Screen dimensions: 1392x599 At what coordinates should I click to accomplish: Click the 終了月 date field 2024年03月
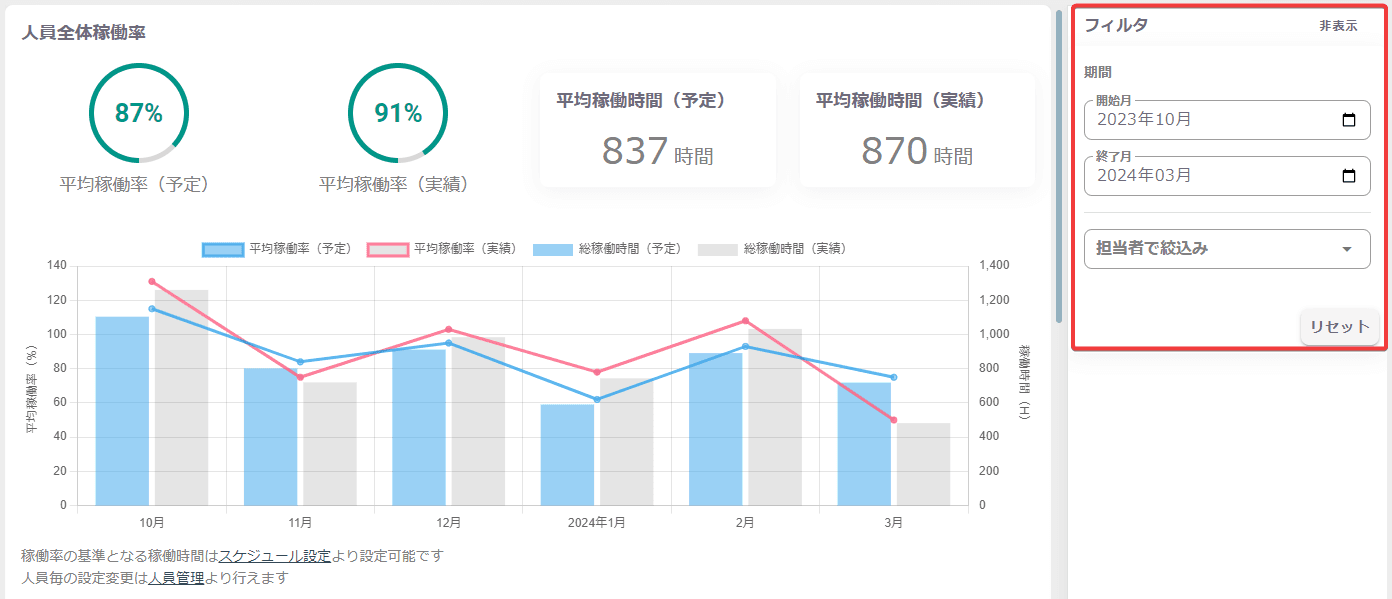pyautogui.click(x=1227, y=176)
